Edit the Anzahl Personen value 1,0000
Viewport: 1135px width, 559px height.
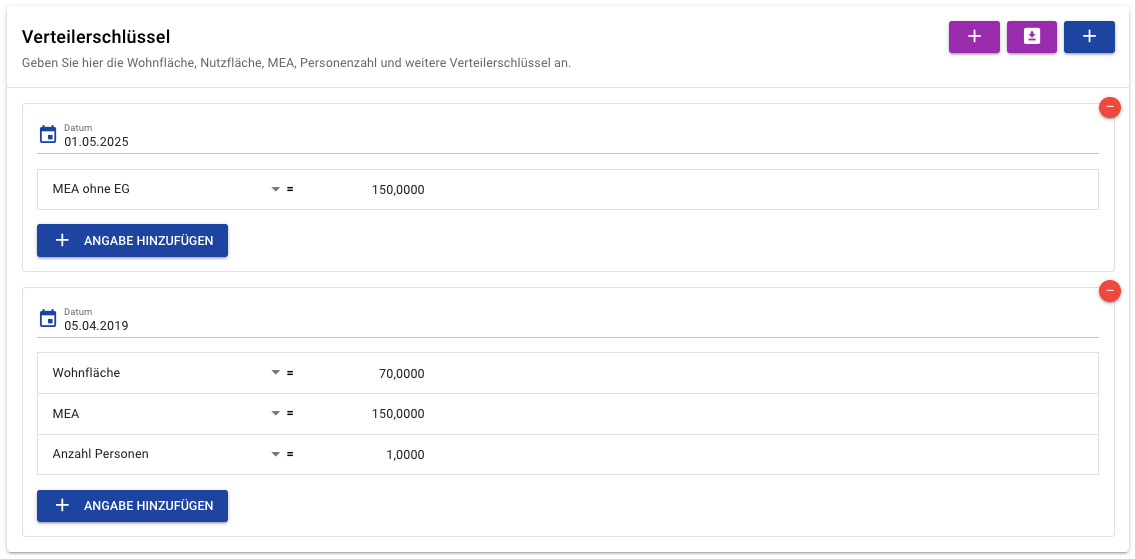coord(362,455)
